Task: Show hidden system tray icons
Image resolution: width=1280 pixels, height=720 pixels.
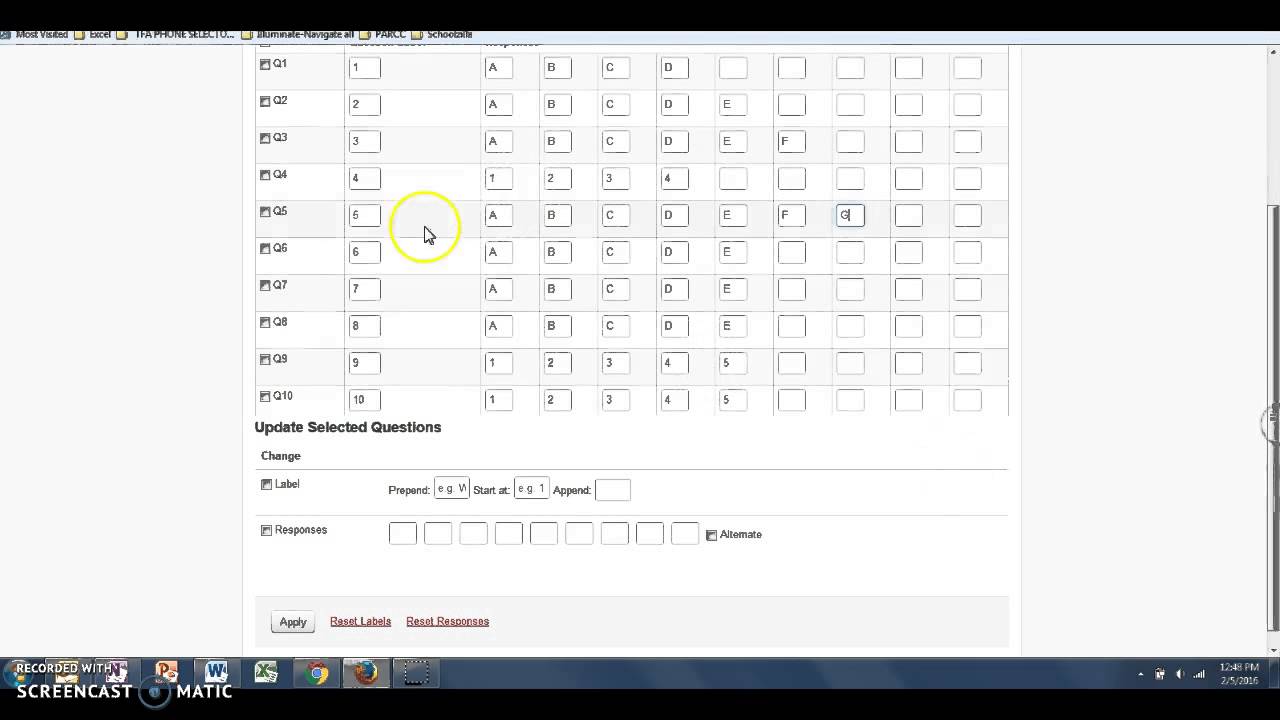Action: click(x=1141, y=674)
